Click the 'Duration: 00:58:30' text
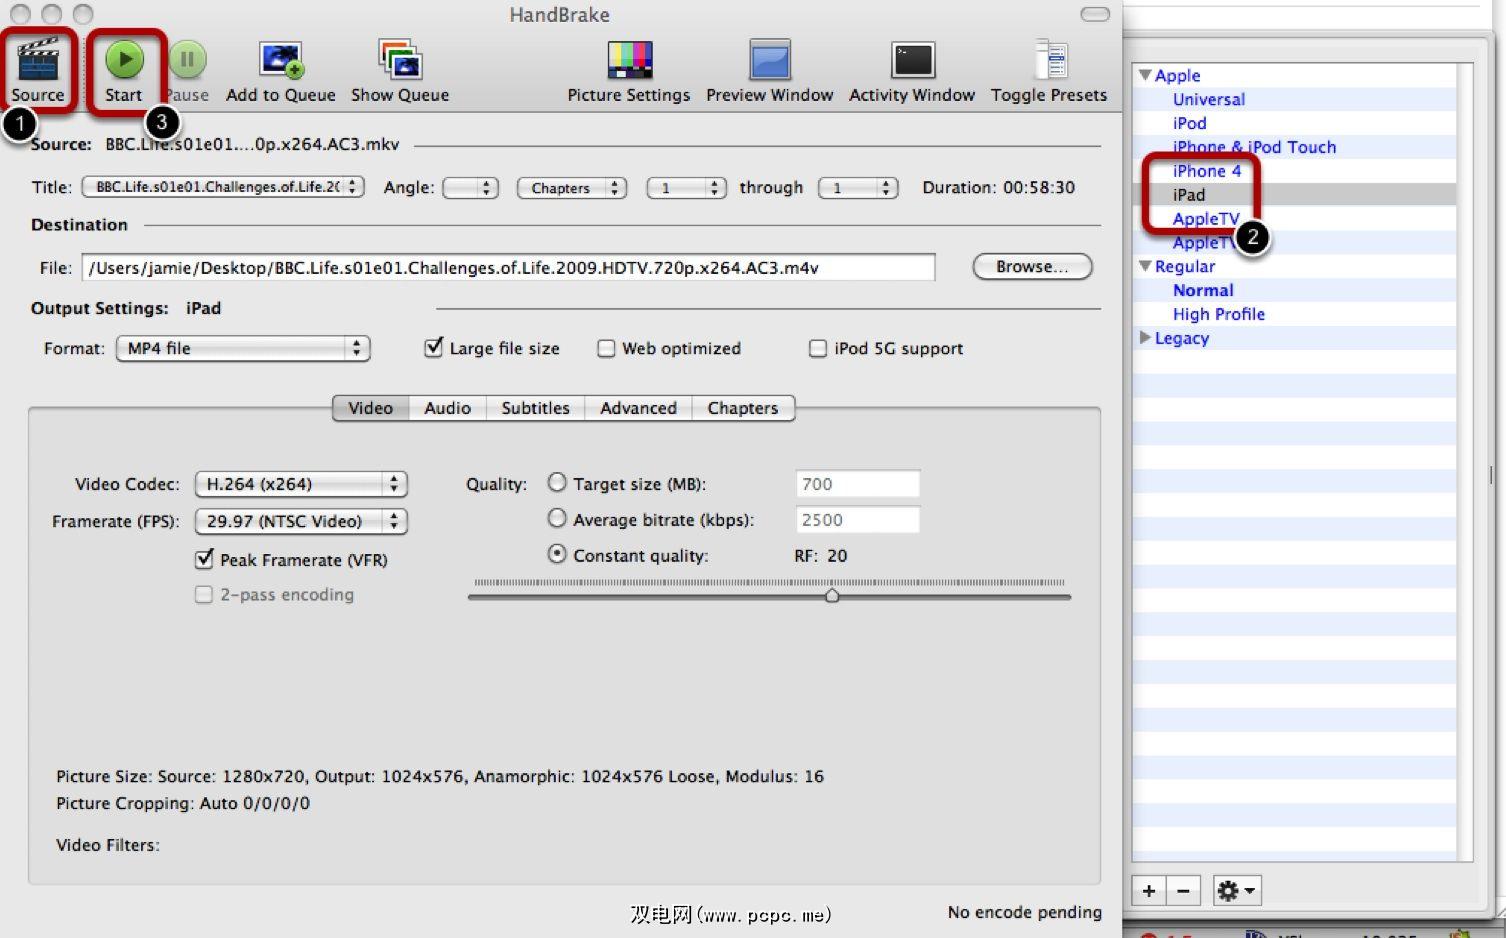This screenshot has width=1506, height=938. pos(999,187)
